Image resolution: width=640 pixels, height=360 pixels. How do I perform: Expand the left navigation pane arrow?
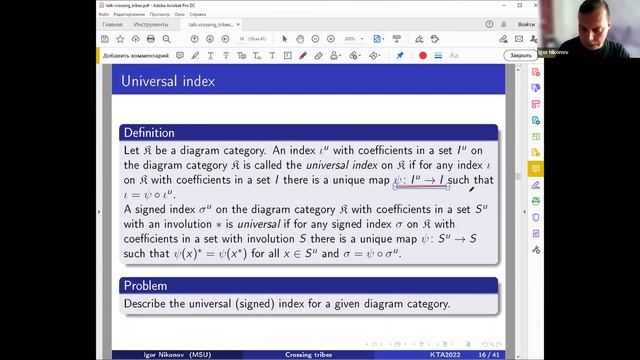(98, 211)
